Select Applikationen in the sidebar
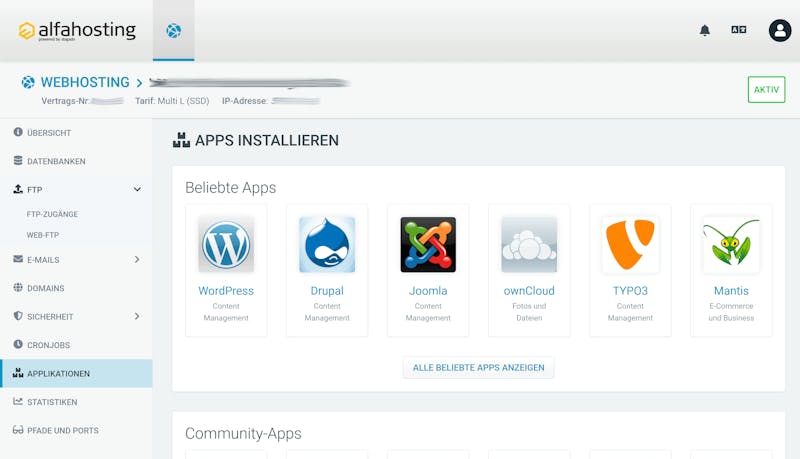This screenshot has width=800, height=459. tap(77, 373)
